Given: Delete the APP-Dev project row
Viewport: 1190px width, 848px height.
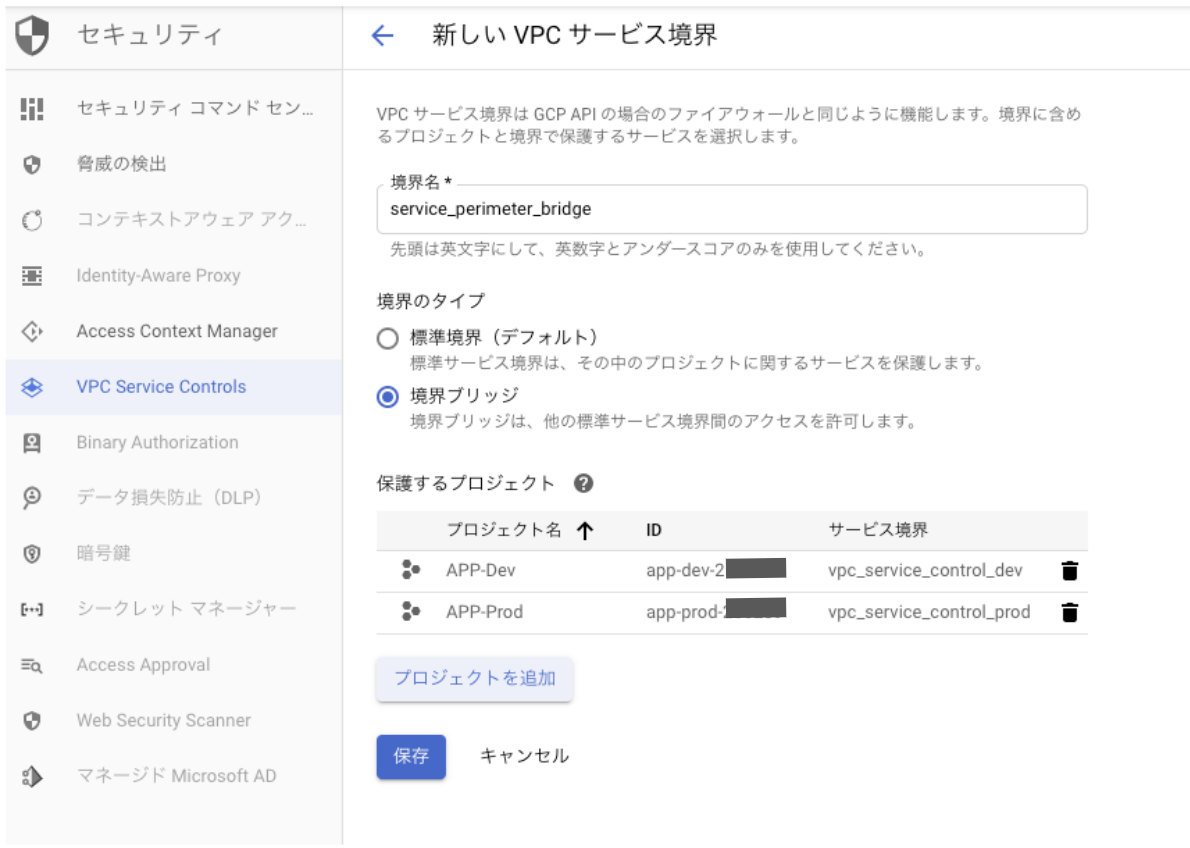Looking at the screenshot, I should click(1069, 571).
